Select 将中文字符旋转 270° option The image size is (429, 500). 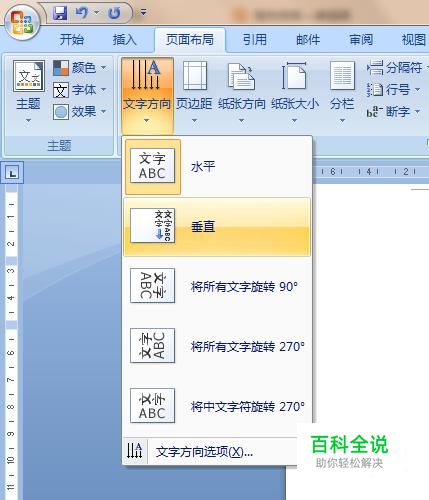tap(217, 406)
